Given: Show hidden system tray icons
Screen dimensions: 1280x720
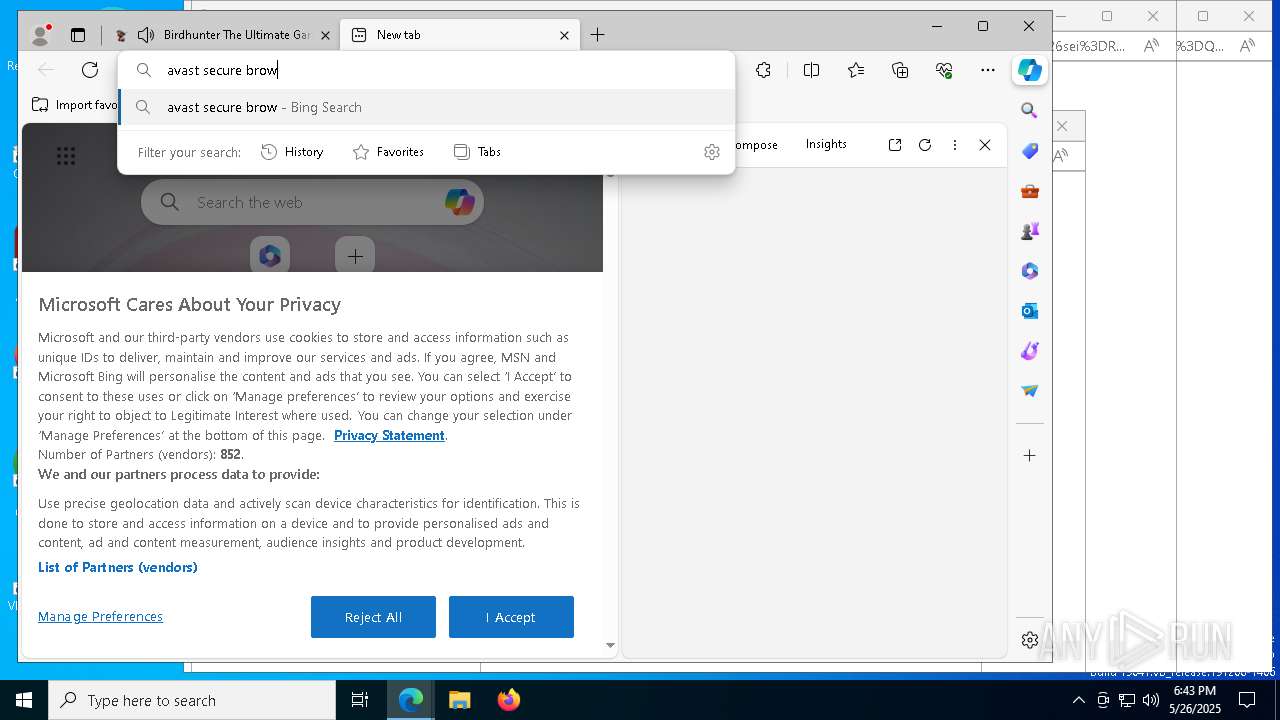Looking at the screenshot, I should point(1078,700).
